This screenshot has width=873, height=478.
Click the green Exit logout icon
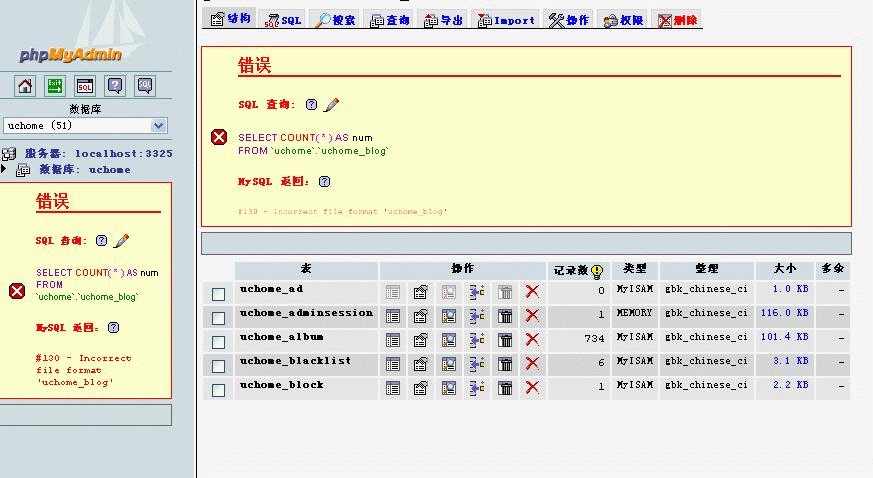coord(55,86)
